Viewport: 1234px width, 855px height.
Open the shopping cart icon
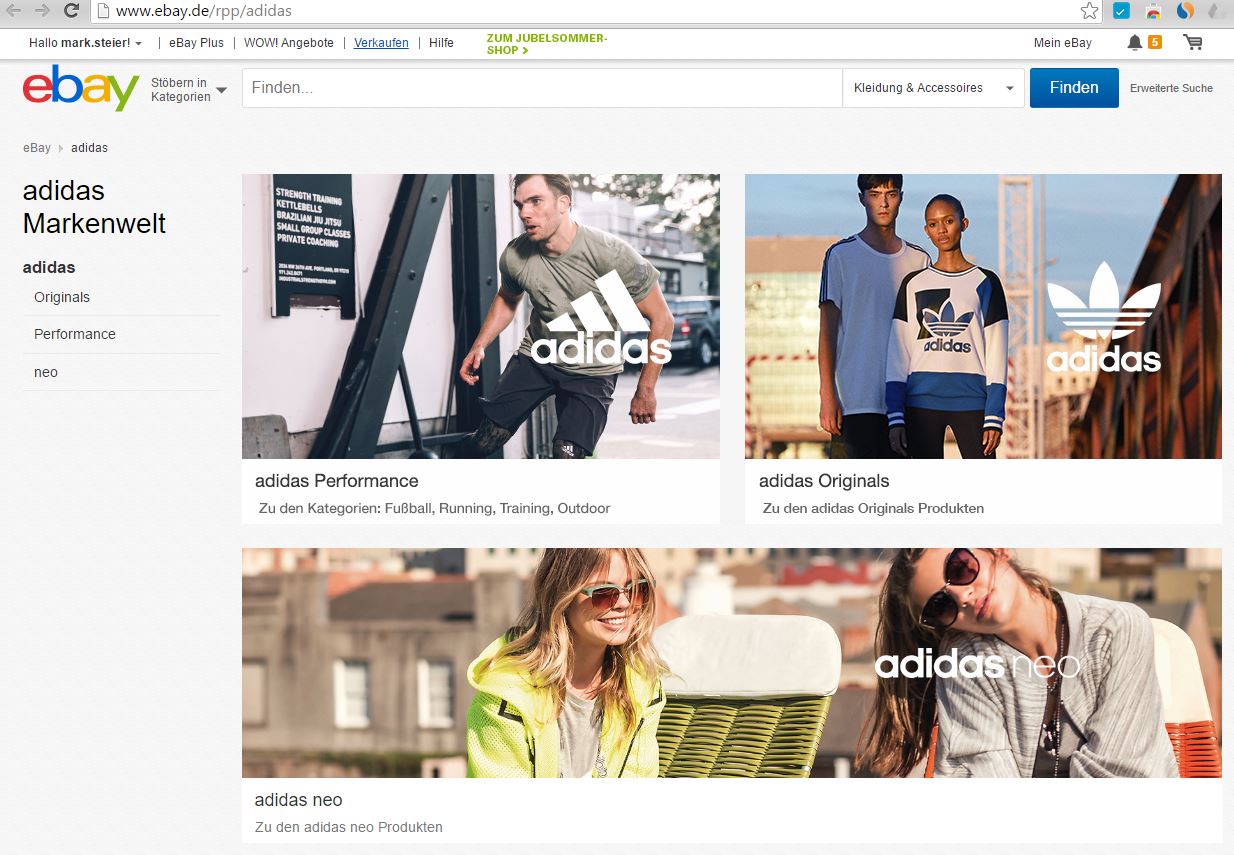click(1192, 42)
